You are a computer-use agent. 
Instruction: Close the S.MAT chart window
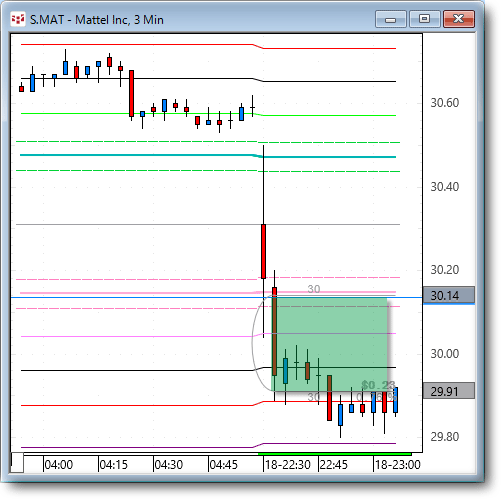[x=459, y=19]
